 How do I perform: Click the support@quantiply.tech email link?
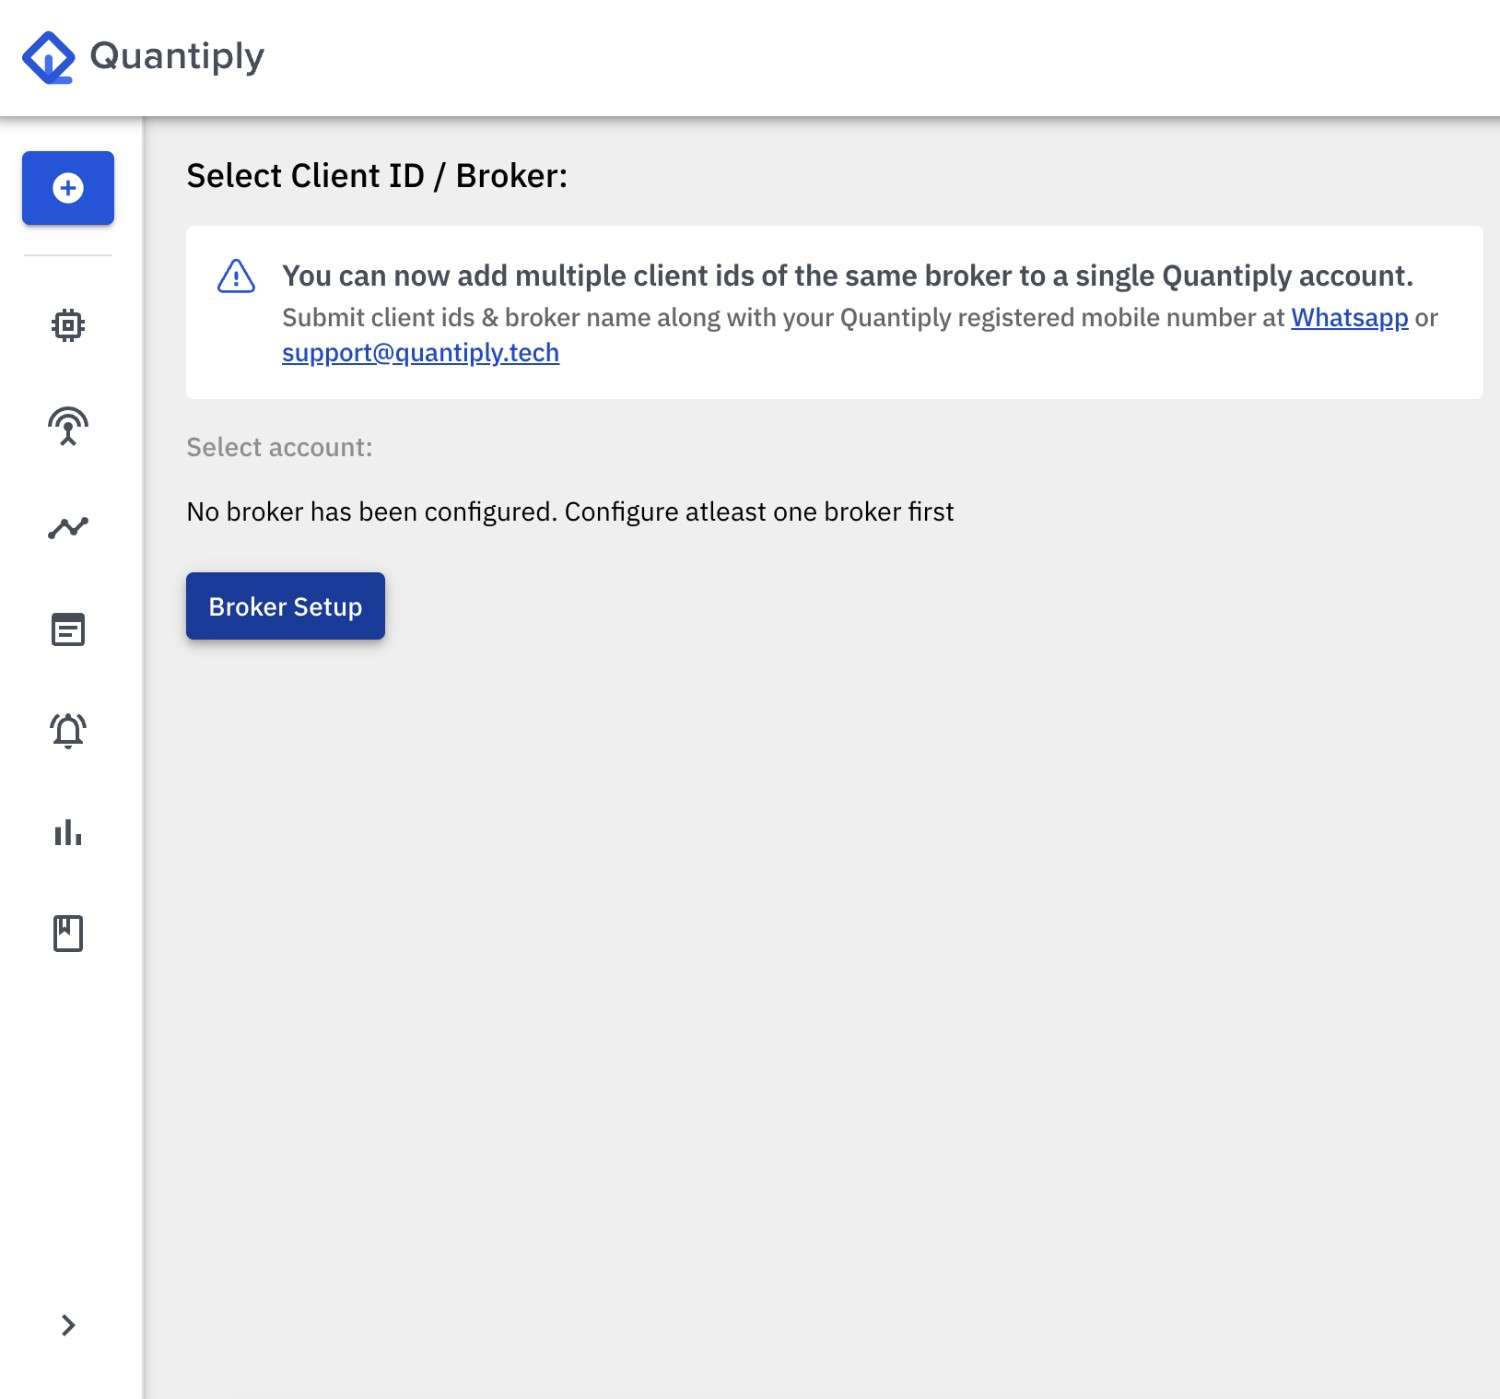coord(420,353)
